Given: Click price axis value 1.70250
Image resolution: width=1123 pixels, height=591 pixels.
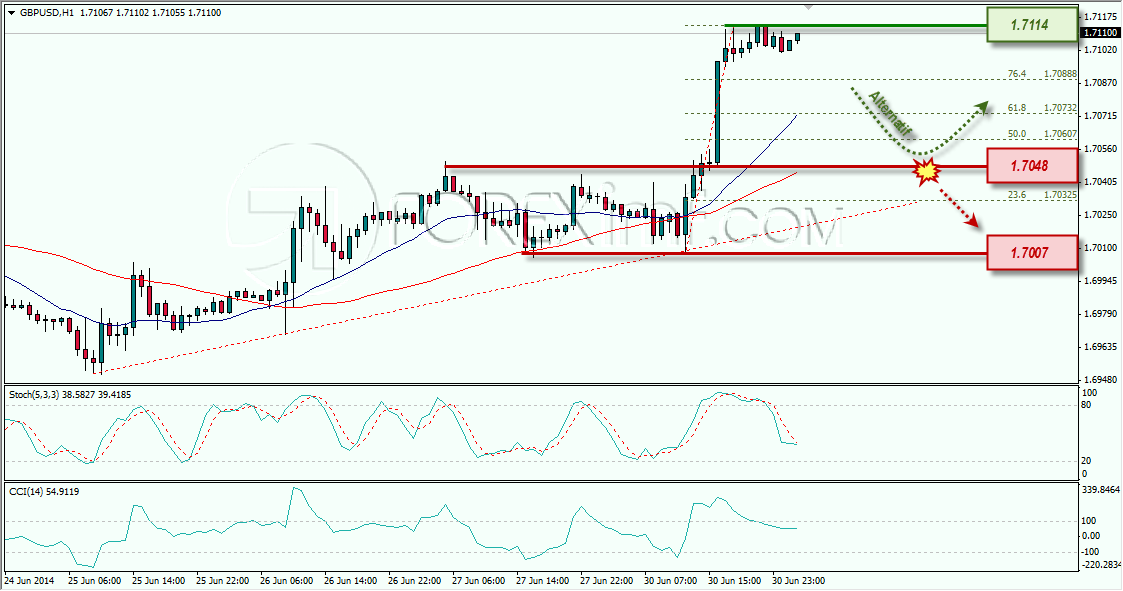Looking at the screenshot, I should [x=1102, y=214].
